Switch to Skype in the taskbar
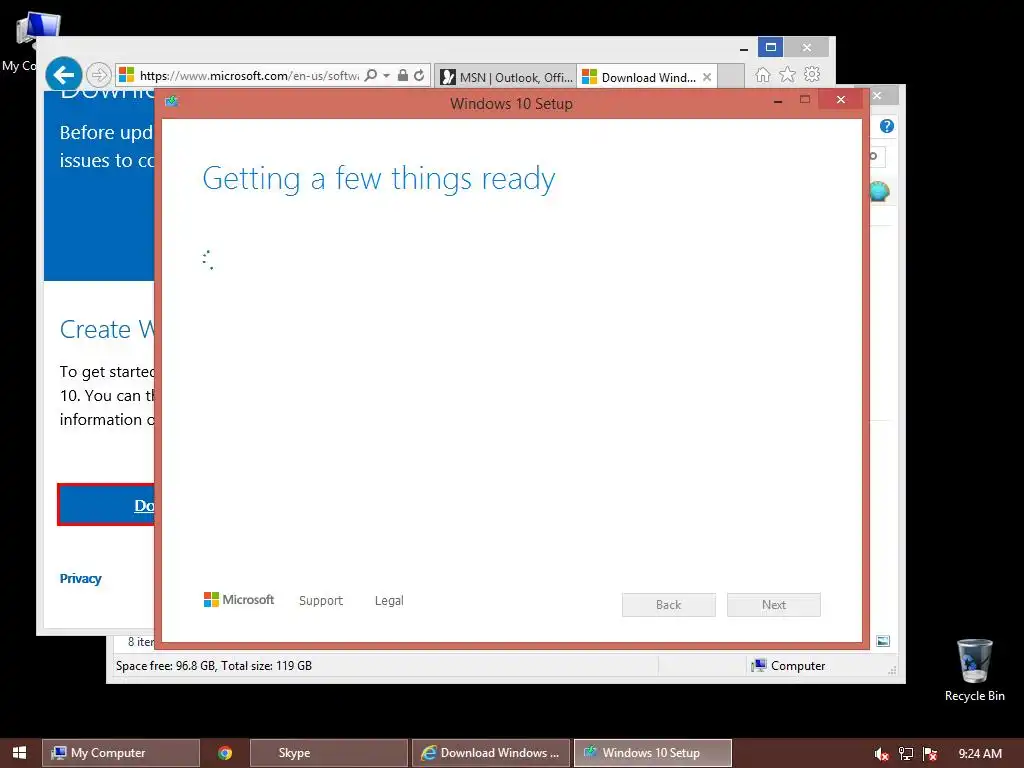This screenshot has height=768, width=1024. pos(329,753)
